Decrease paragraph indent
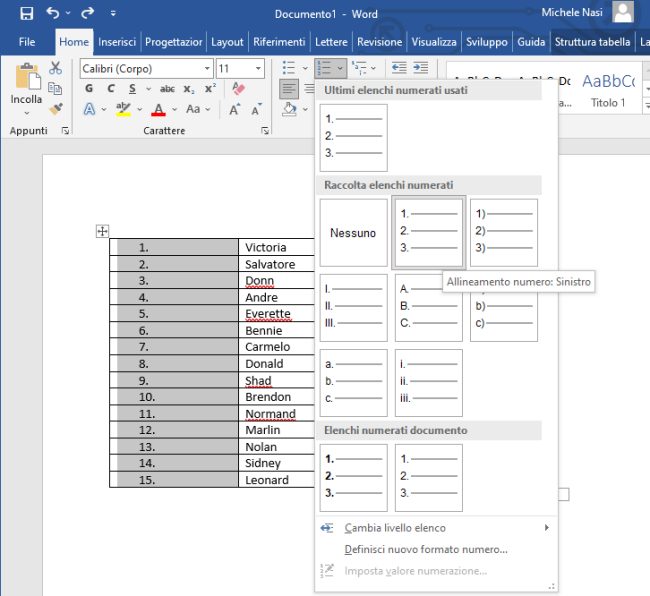 click(x=399, y=68)
